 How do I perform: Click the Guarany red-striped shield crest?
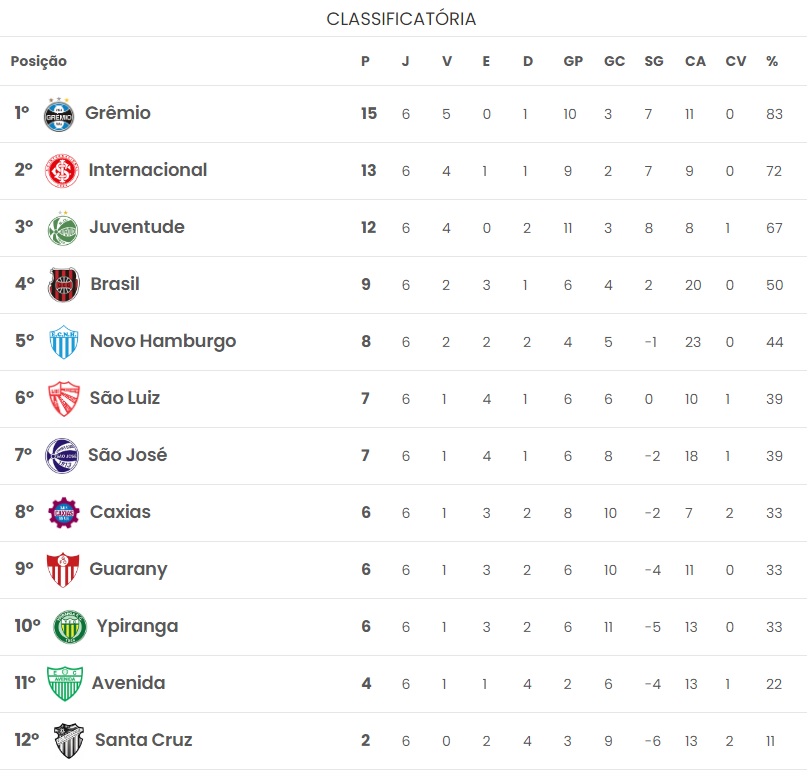click(63, 569)
